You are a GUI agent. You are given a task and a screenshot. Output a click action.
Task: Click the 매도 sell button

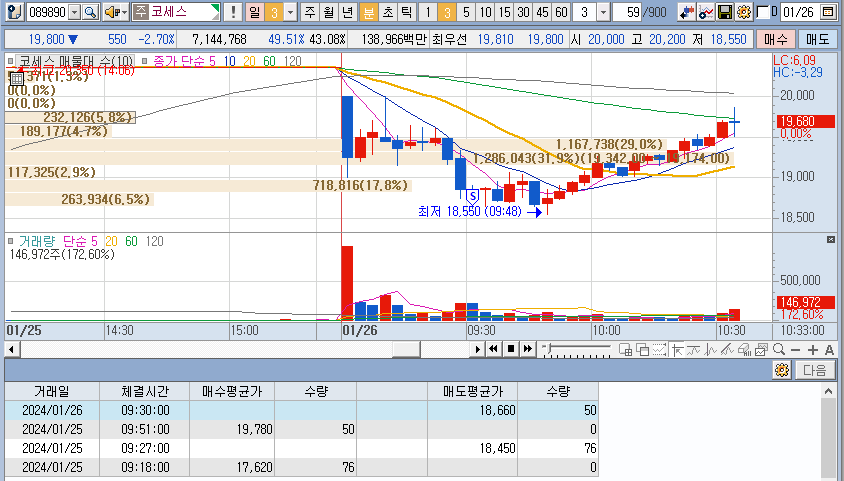(817, 39)
